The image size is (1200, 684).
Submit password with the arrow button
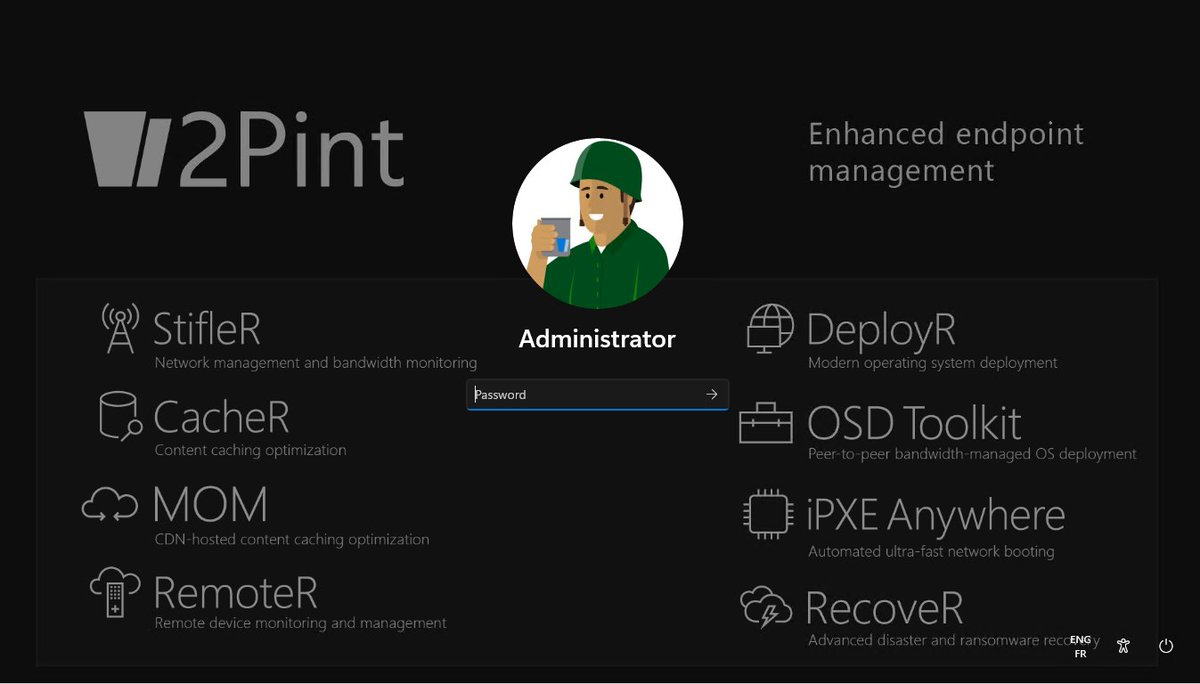tap(712, 394)
